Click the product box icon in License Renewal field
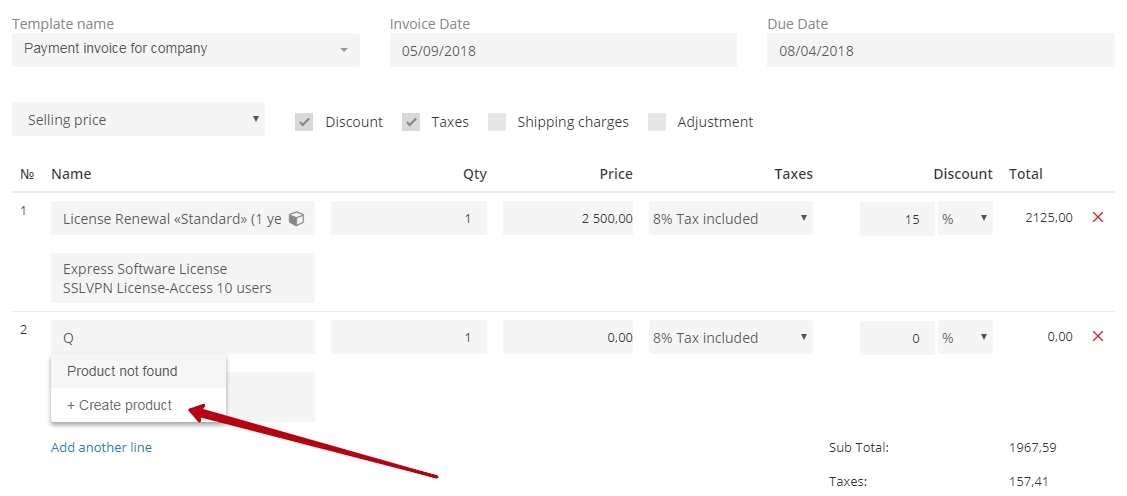Image resolution: width=1127 pixels, height=496 pixels. 296,219
